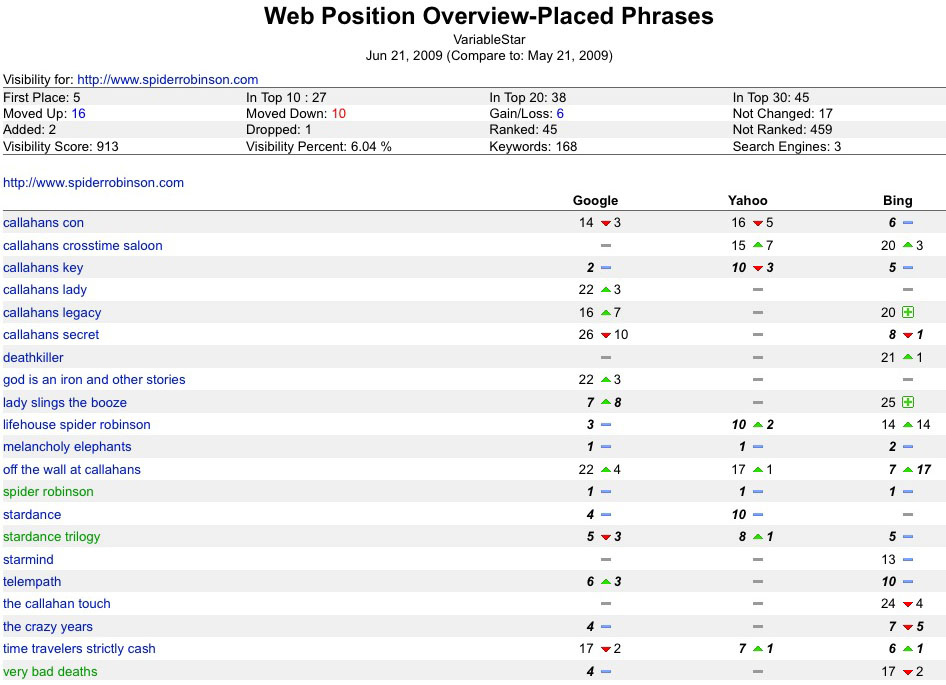Viewport: 946px width, 685px height.
Task: Click red down arrow in the callahan touch row
Action: 907,604
